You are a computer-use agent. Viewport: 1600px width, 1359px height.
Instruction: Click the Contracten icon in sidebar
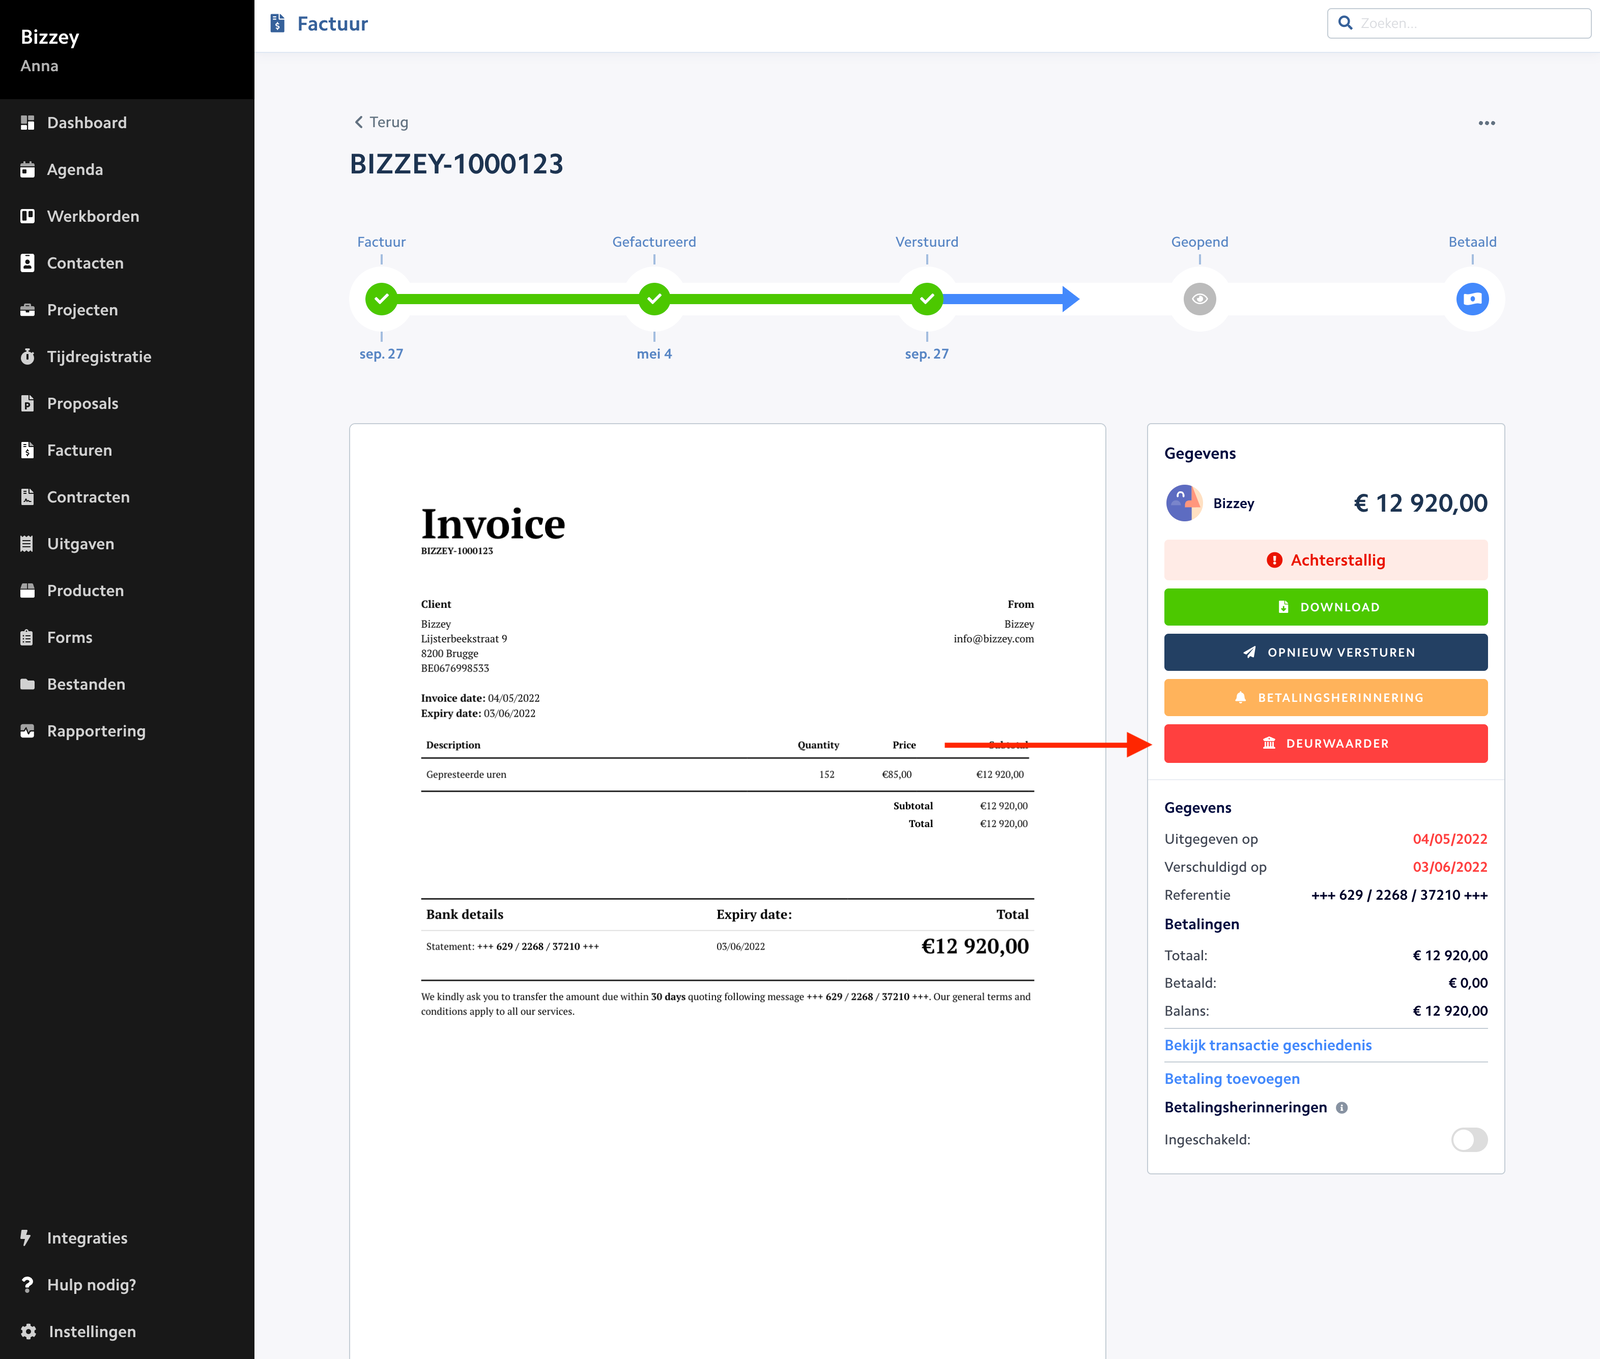point(28,497)
